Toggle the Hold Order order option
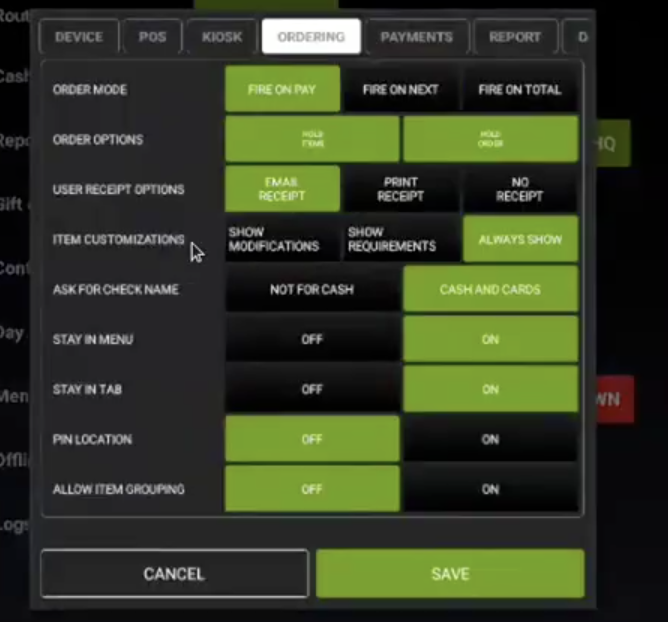 491,139
